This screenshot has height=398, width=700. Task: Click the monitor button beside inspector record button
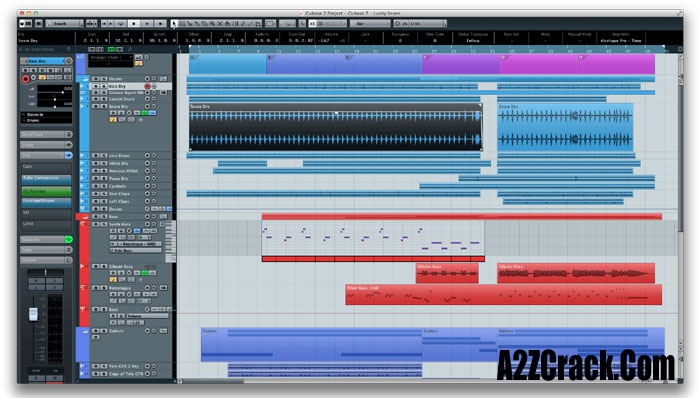click(33, 78)
